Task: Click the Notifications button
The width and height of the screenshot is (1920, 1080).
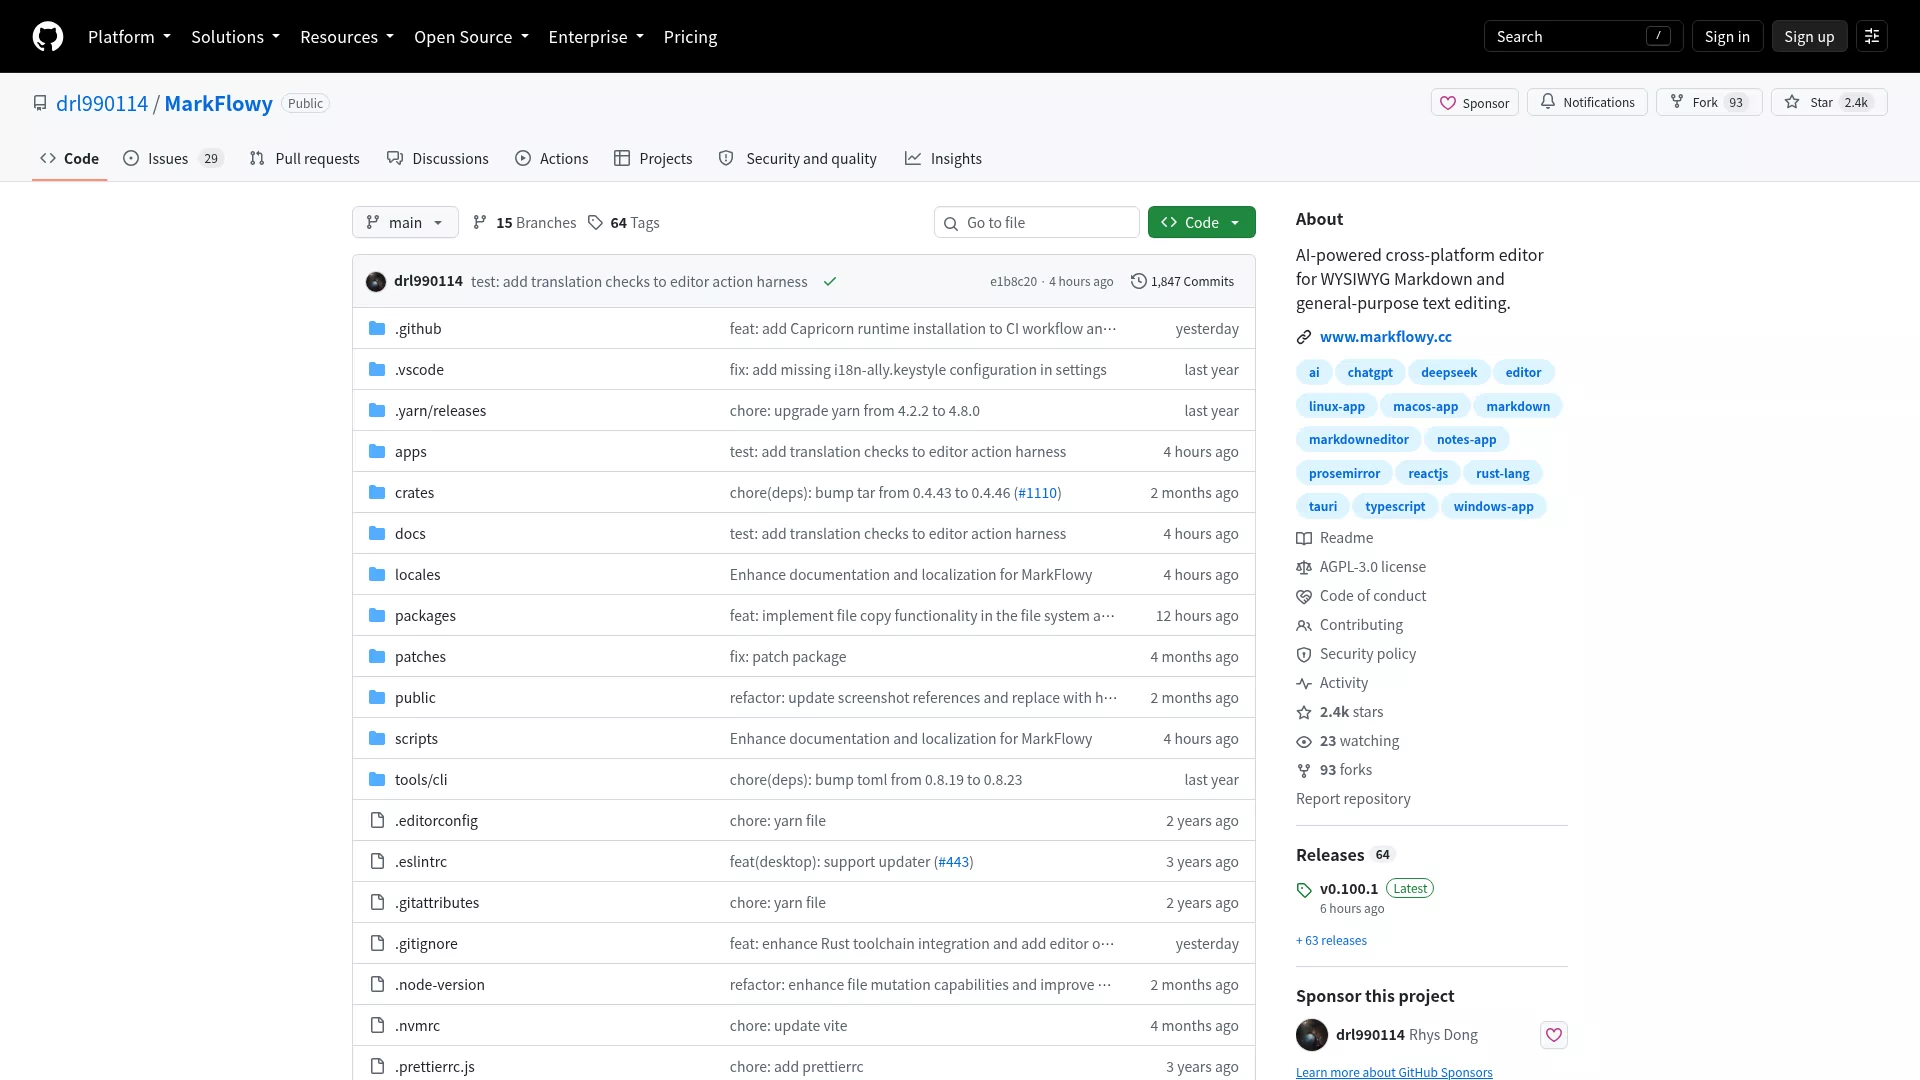Action: pos(1587,102)
